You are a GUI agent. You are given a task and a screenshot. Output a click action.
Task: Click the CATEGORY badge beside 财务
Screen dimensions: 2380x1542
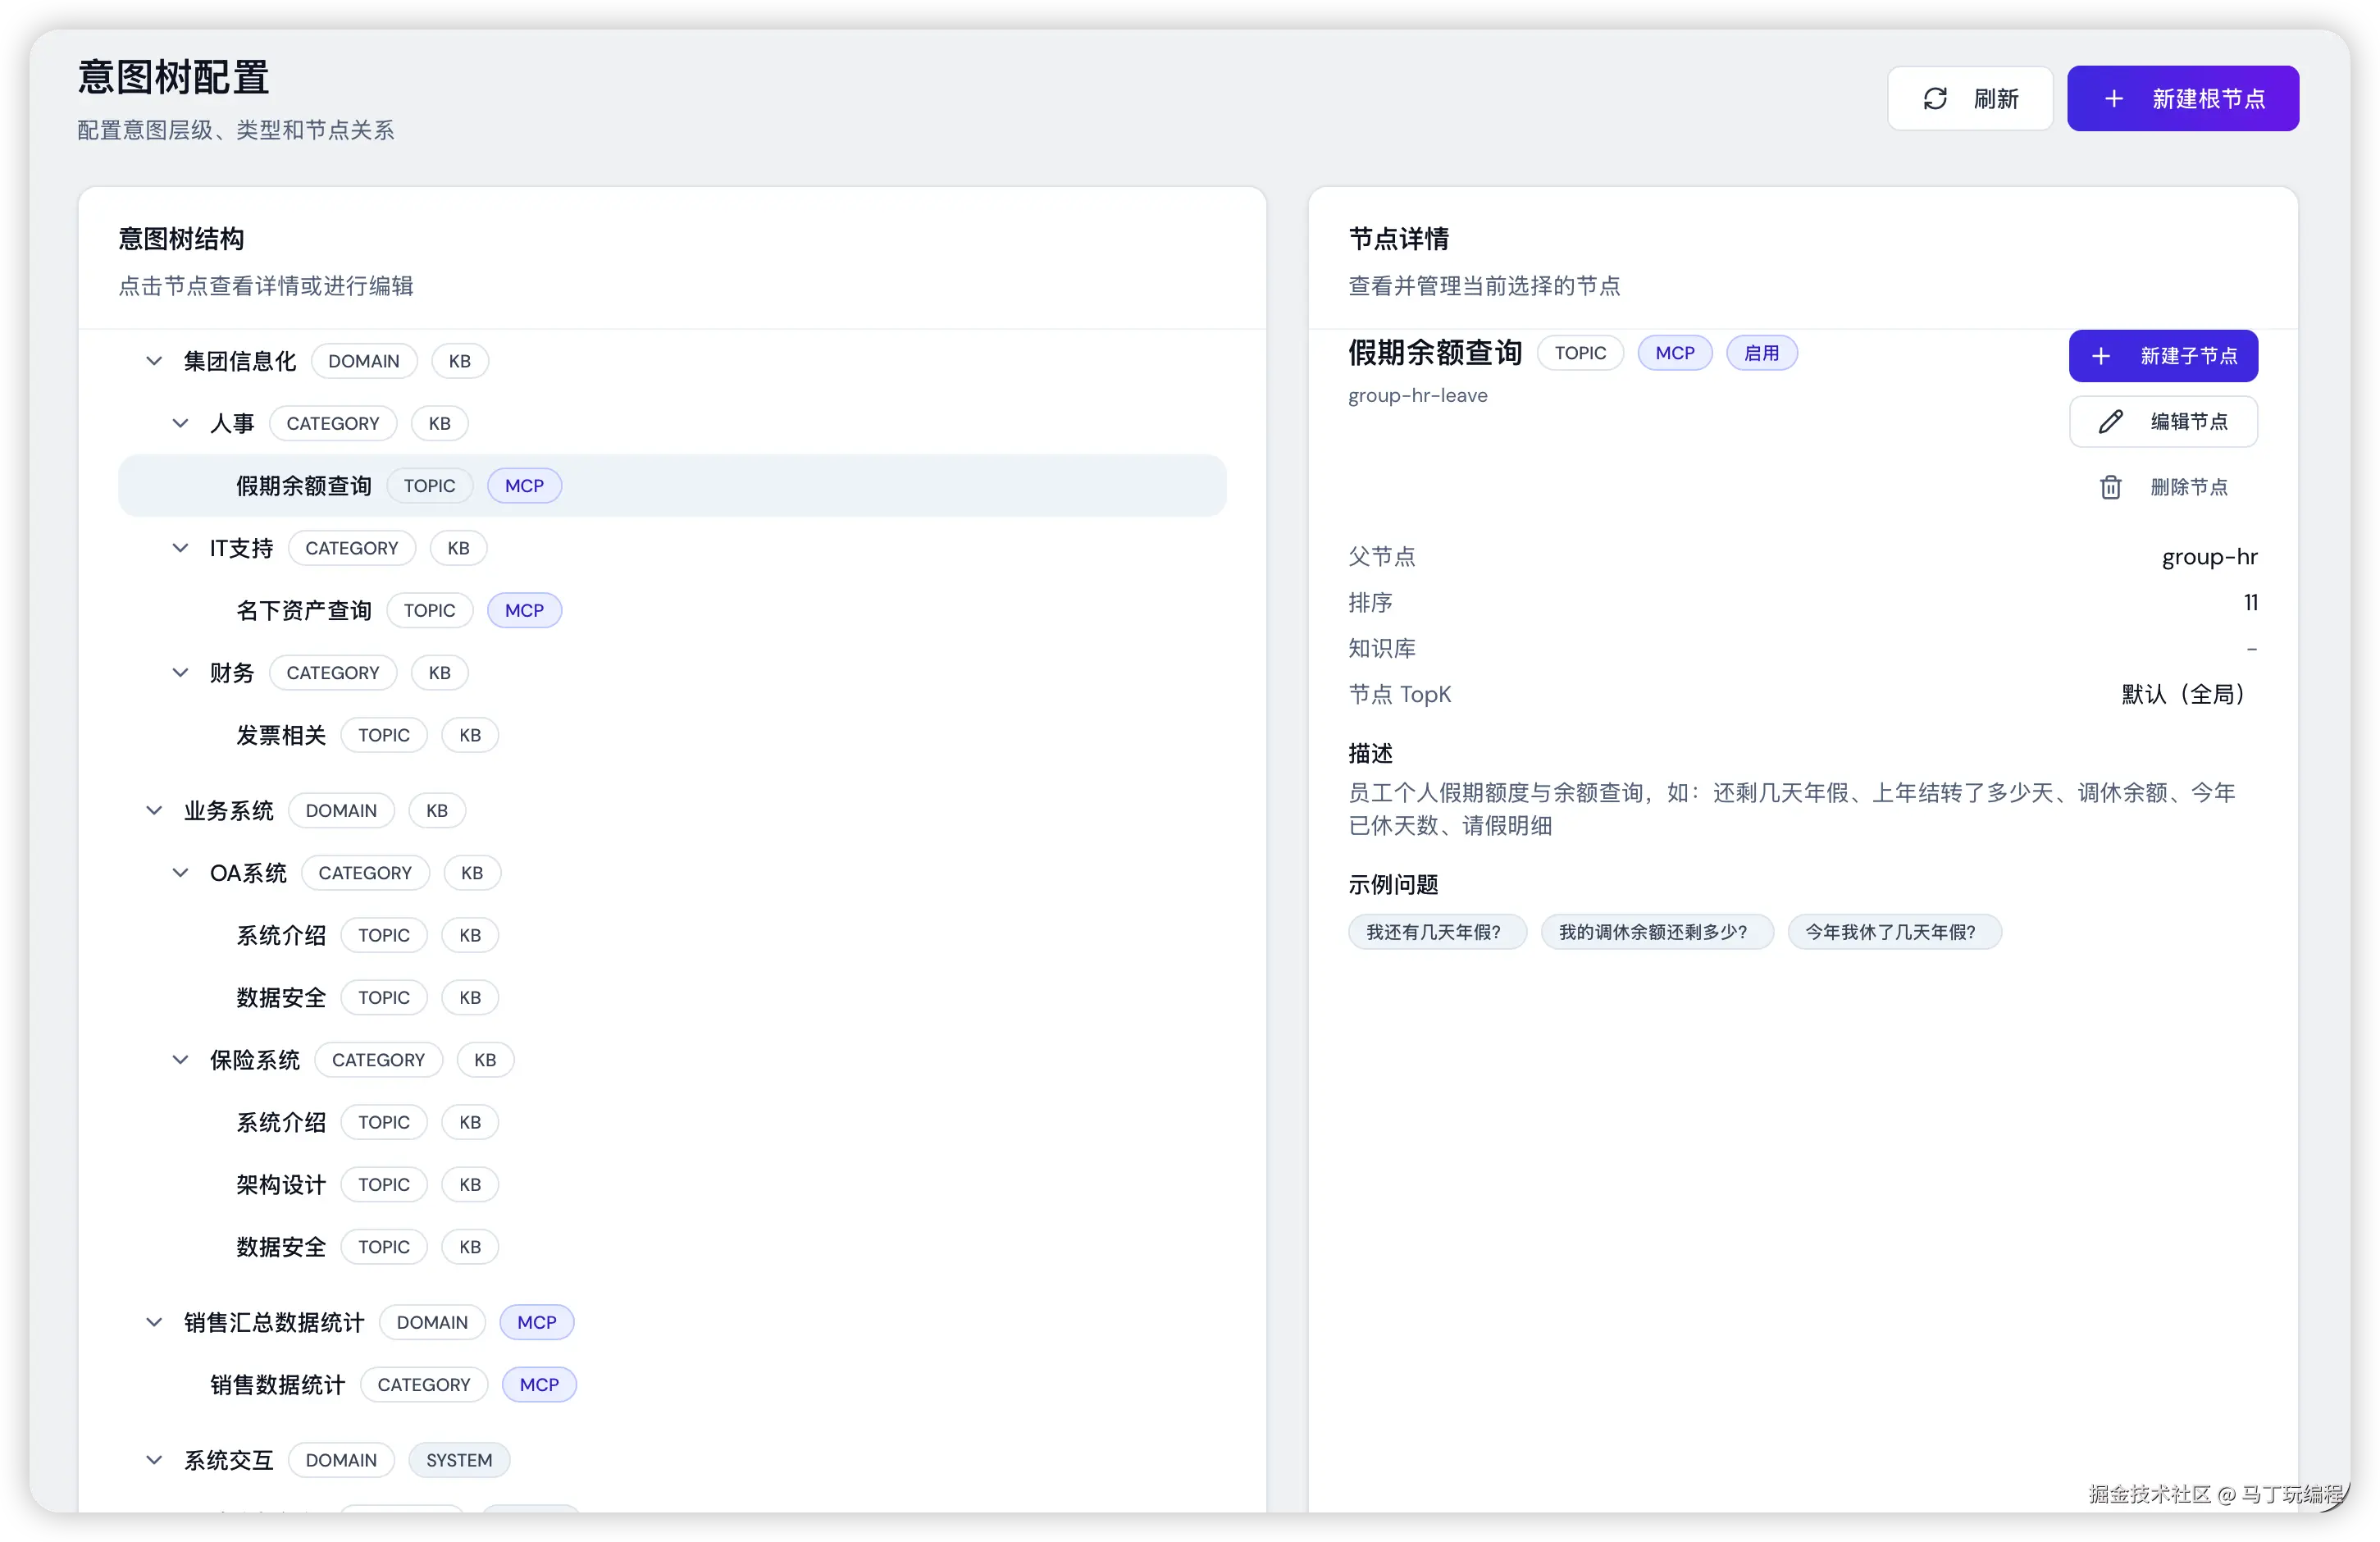pyautogui.click(x=333, y=673)
